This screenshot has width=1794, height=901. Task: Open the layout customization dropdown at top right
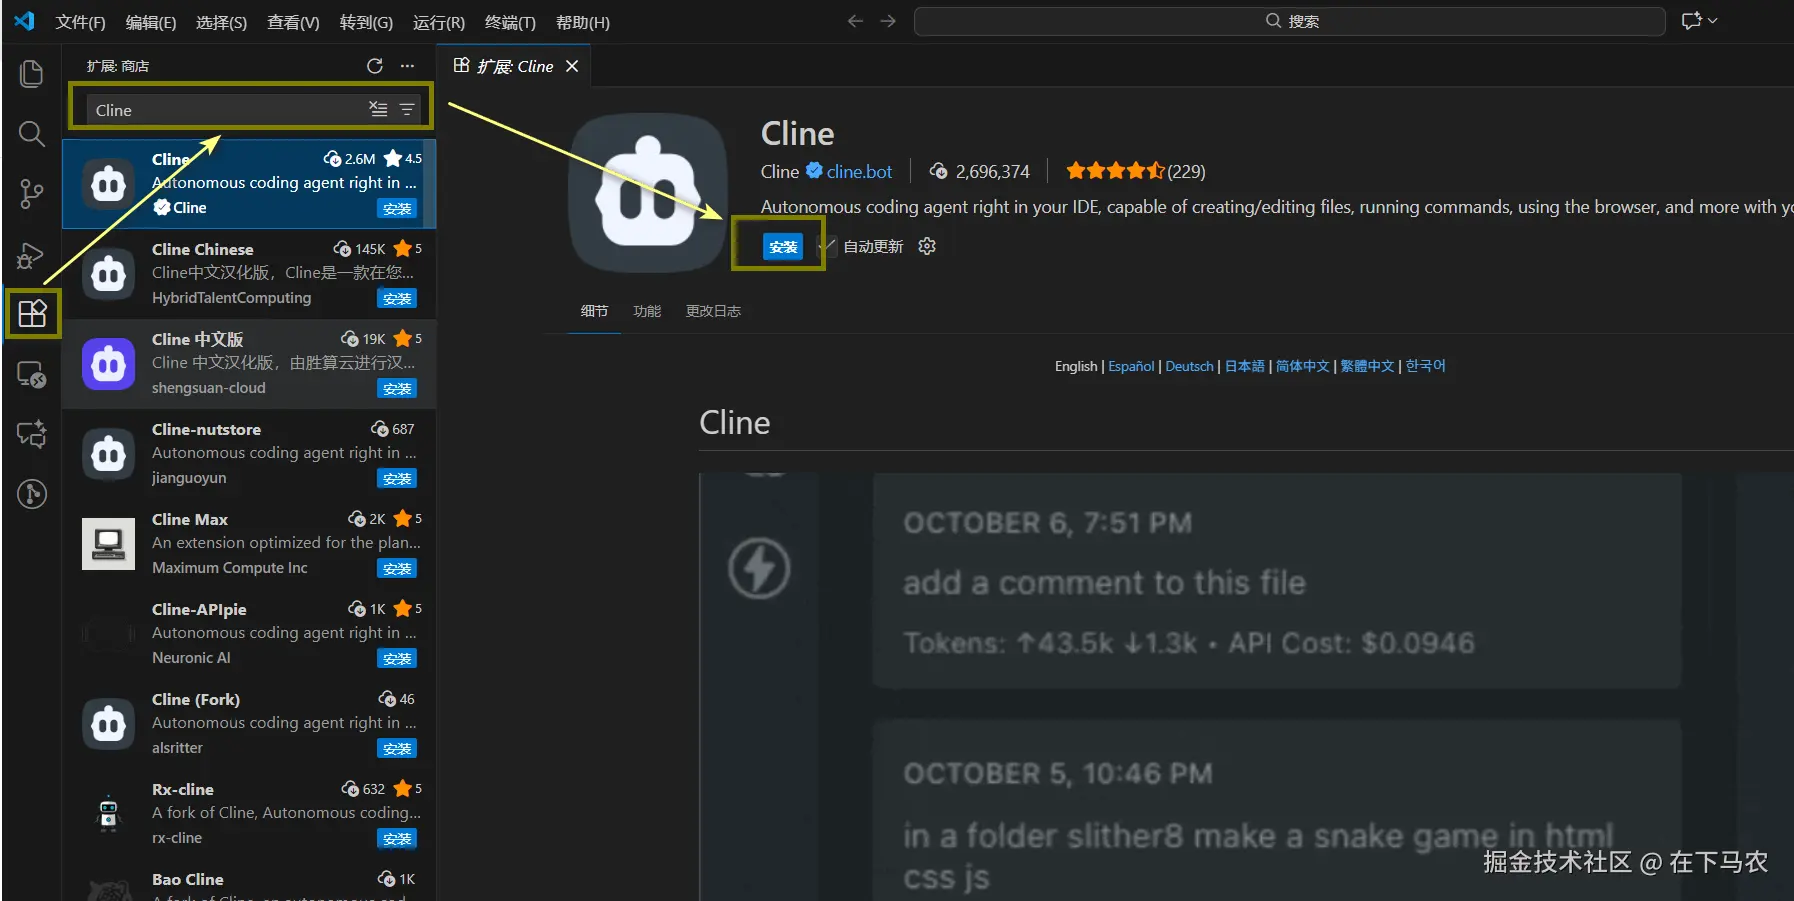pyautogui.click(x=1699, y=21)
